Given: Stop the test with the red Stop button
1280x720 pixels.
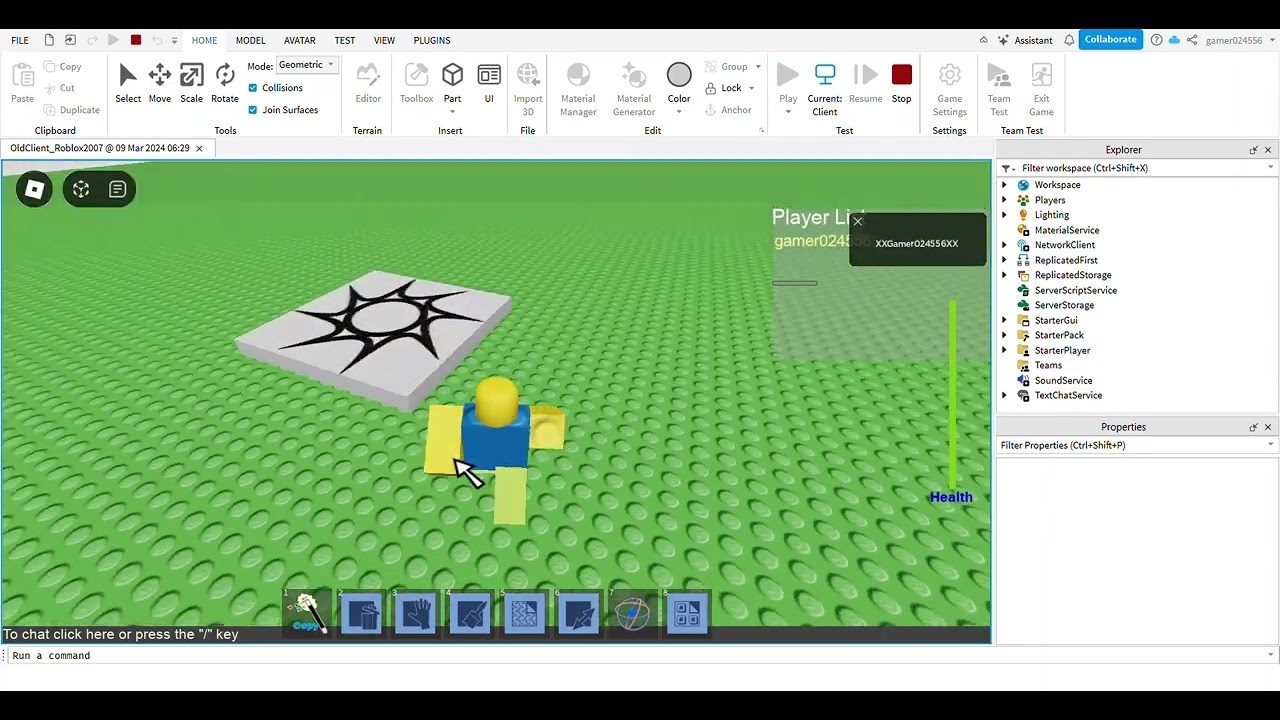Looking at the screenshot, I should (902, 83).
